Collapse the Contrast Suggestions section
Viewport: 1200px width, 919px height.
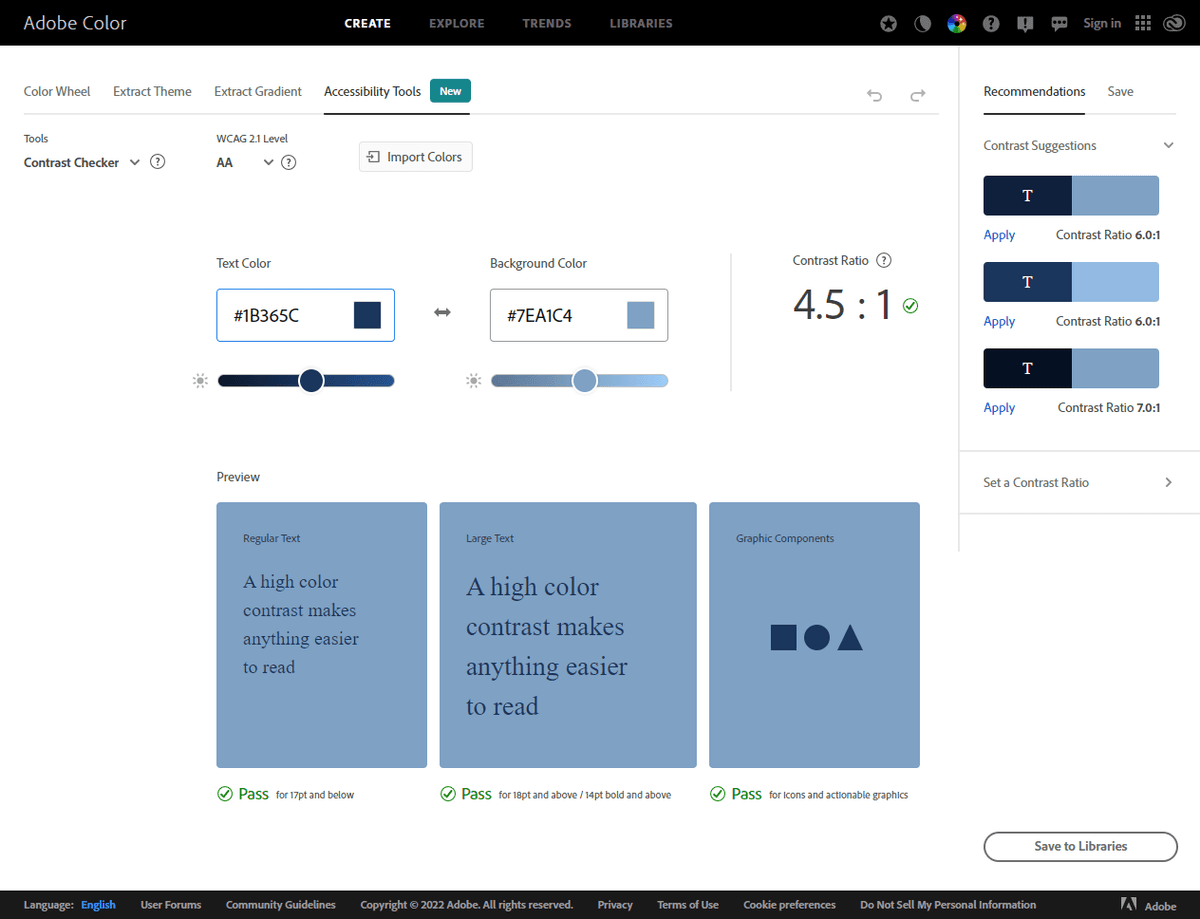[x=1168, y=146]
